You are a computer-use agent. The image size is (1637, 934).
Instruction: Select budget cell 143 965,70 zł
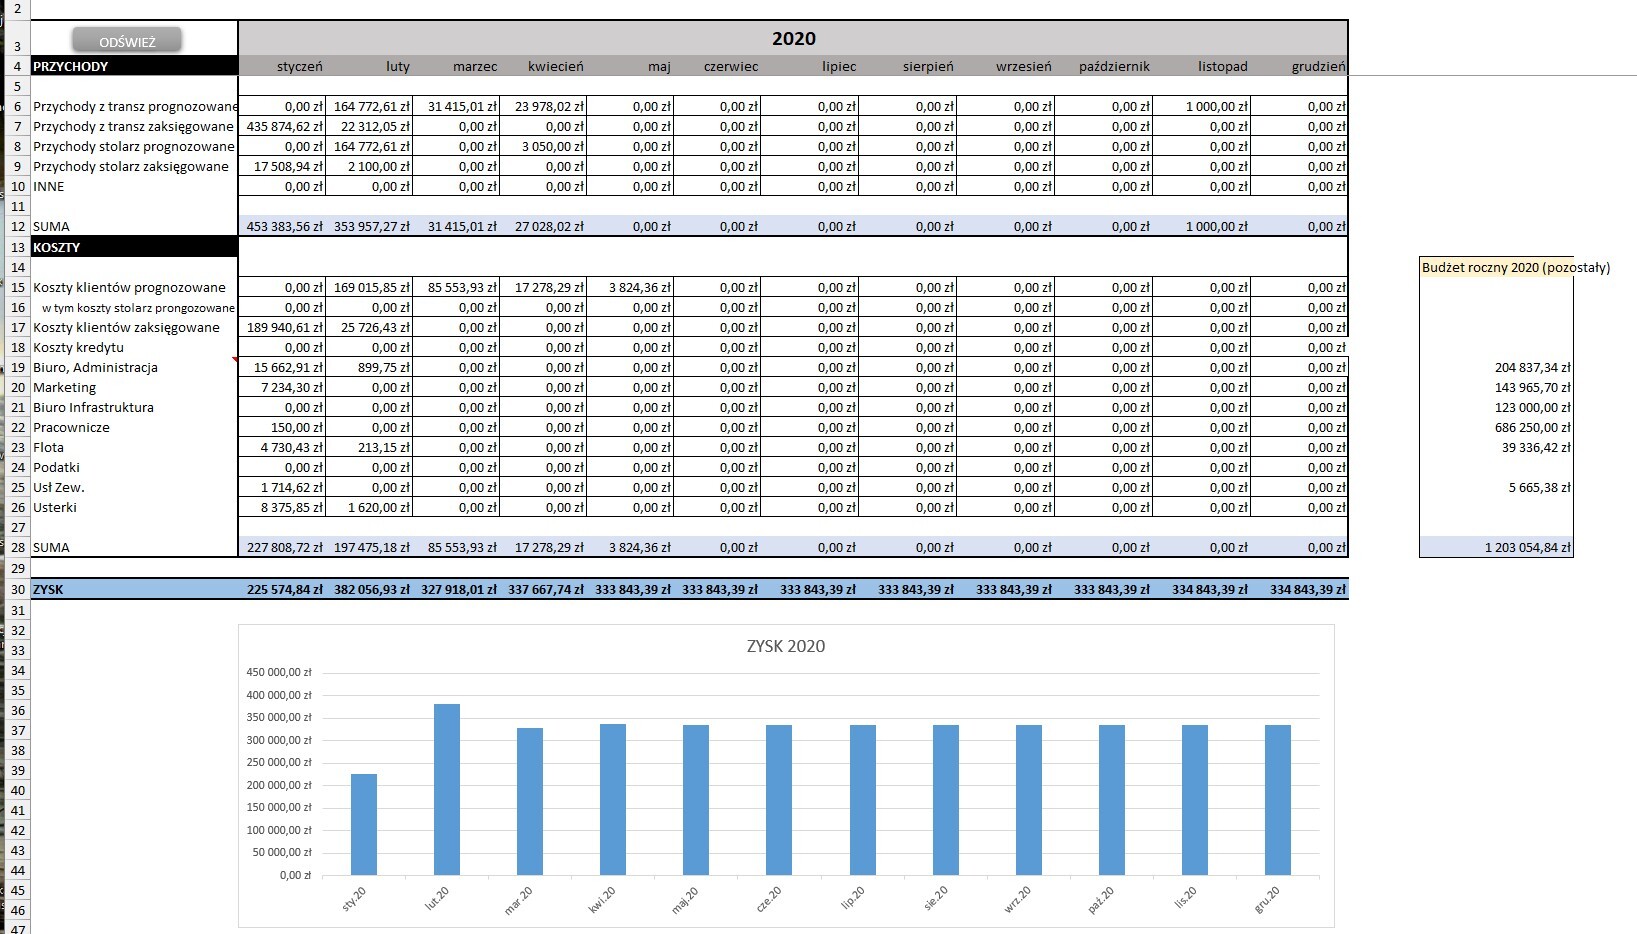1497,387
